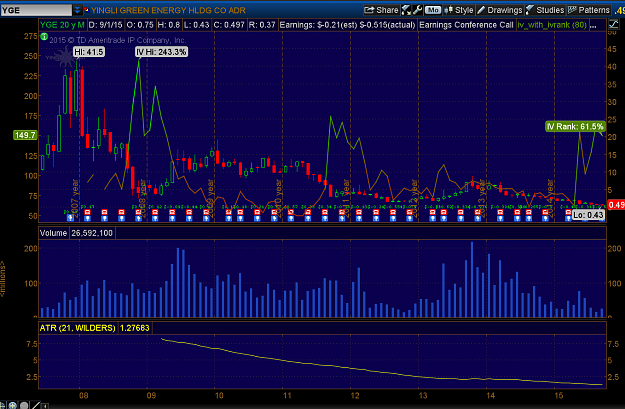Click the gray circle pan icon at bottom
625x409 pixels.
(x=24, y=405)
